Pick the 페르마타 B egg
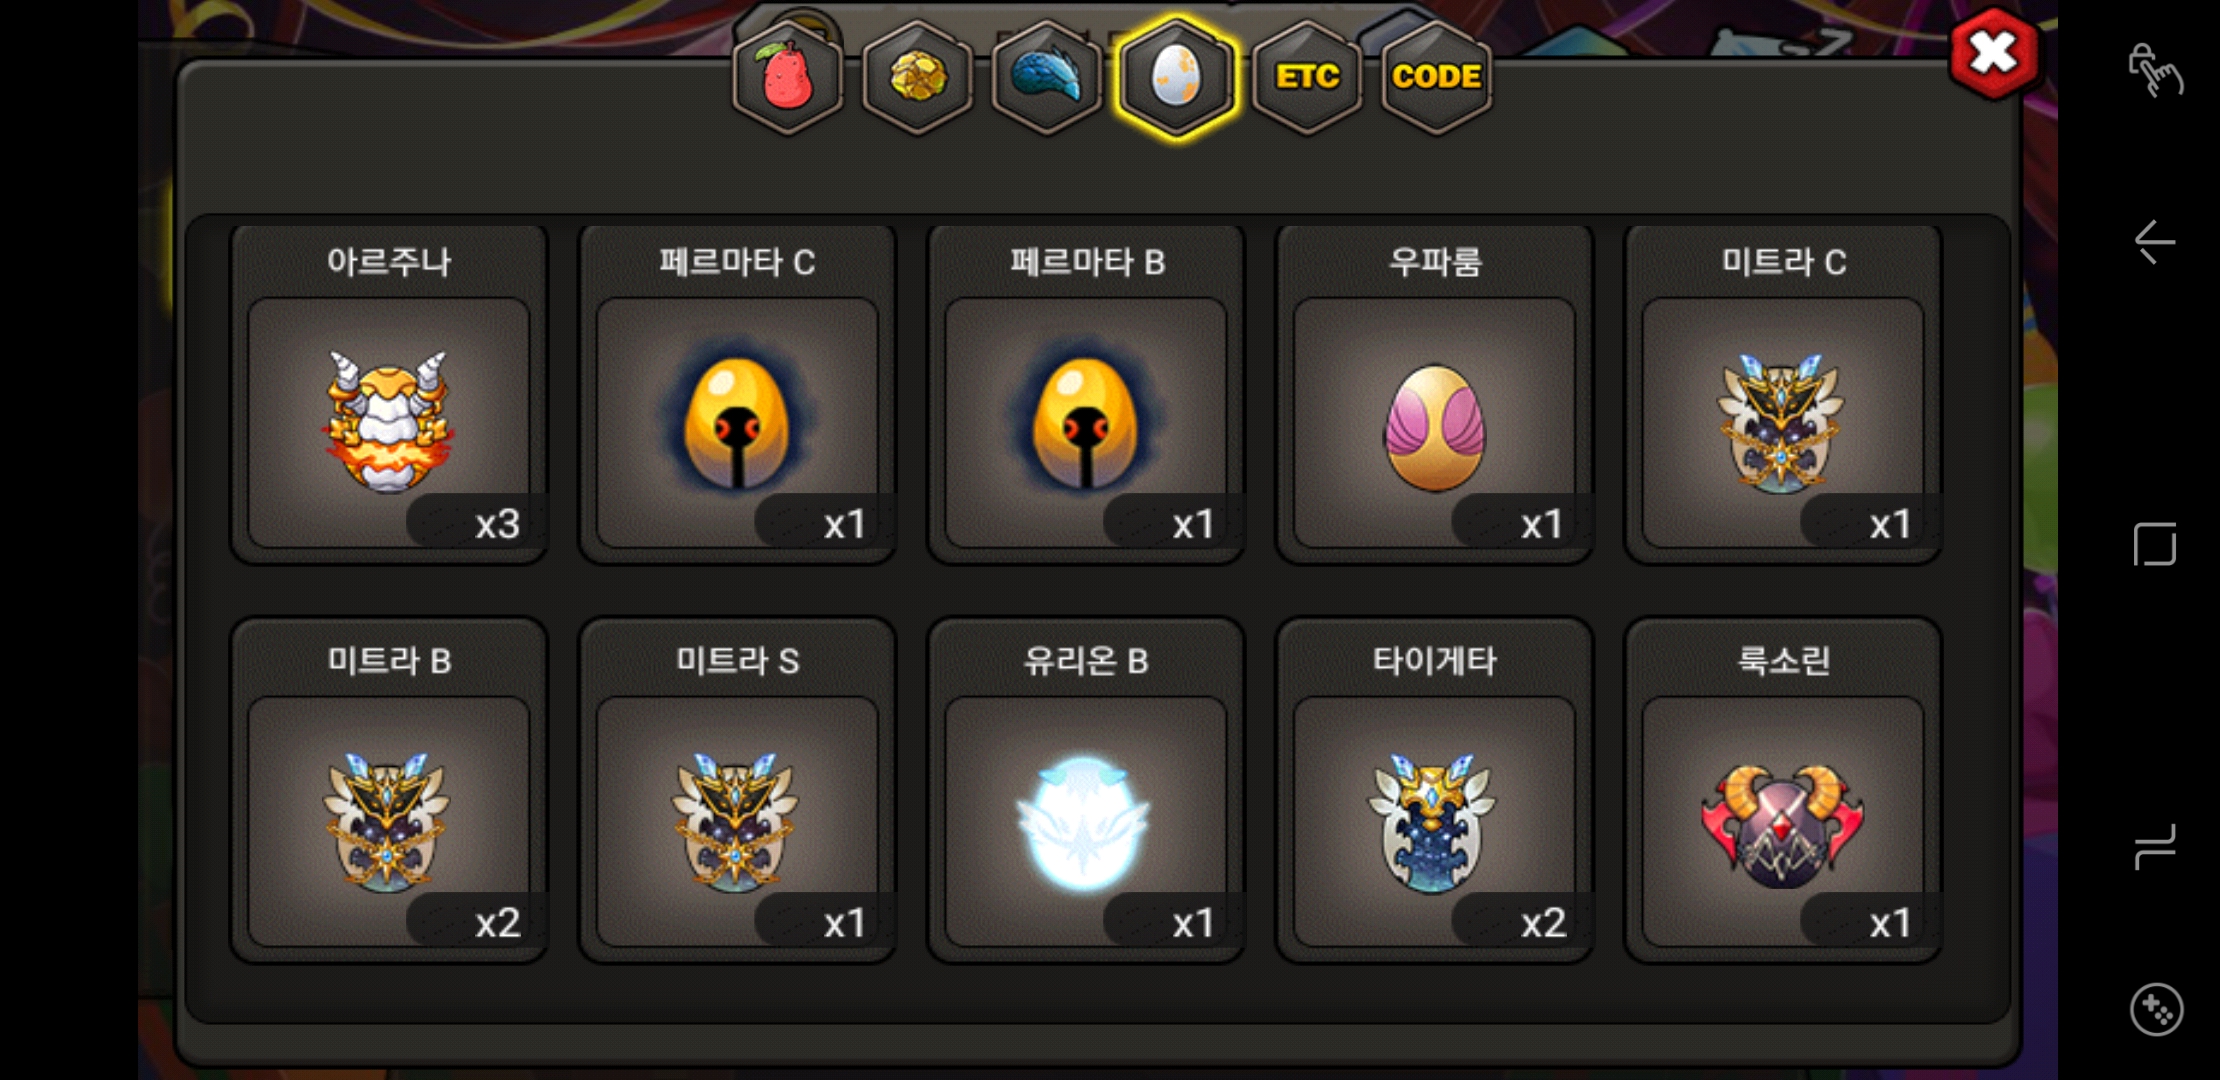This screenshot has height=1080, width=2220. point(1086,394)
